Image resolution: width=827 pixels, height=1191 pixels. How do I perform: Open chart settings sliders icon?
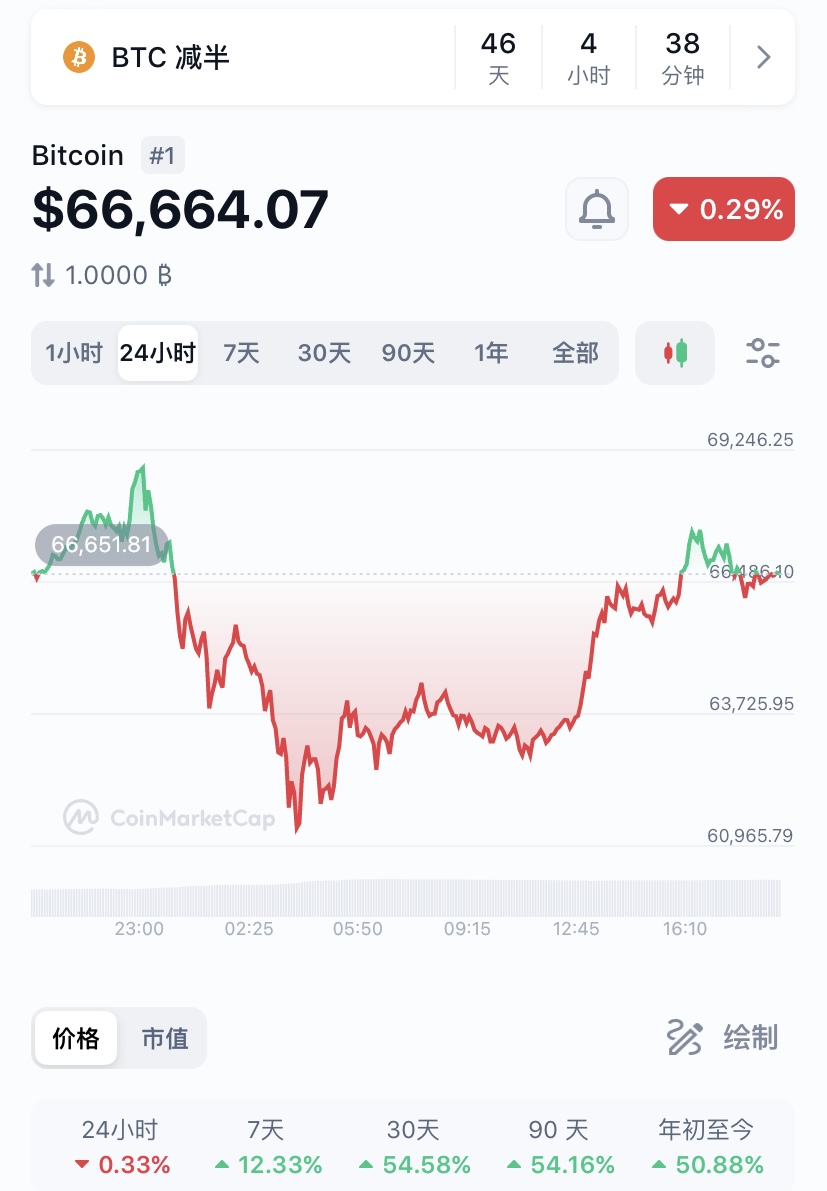click(763, 353)
